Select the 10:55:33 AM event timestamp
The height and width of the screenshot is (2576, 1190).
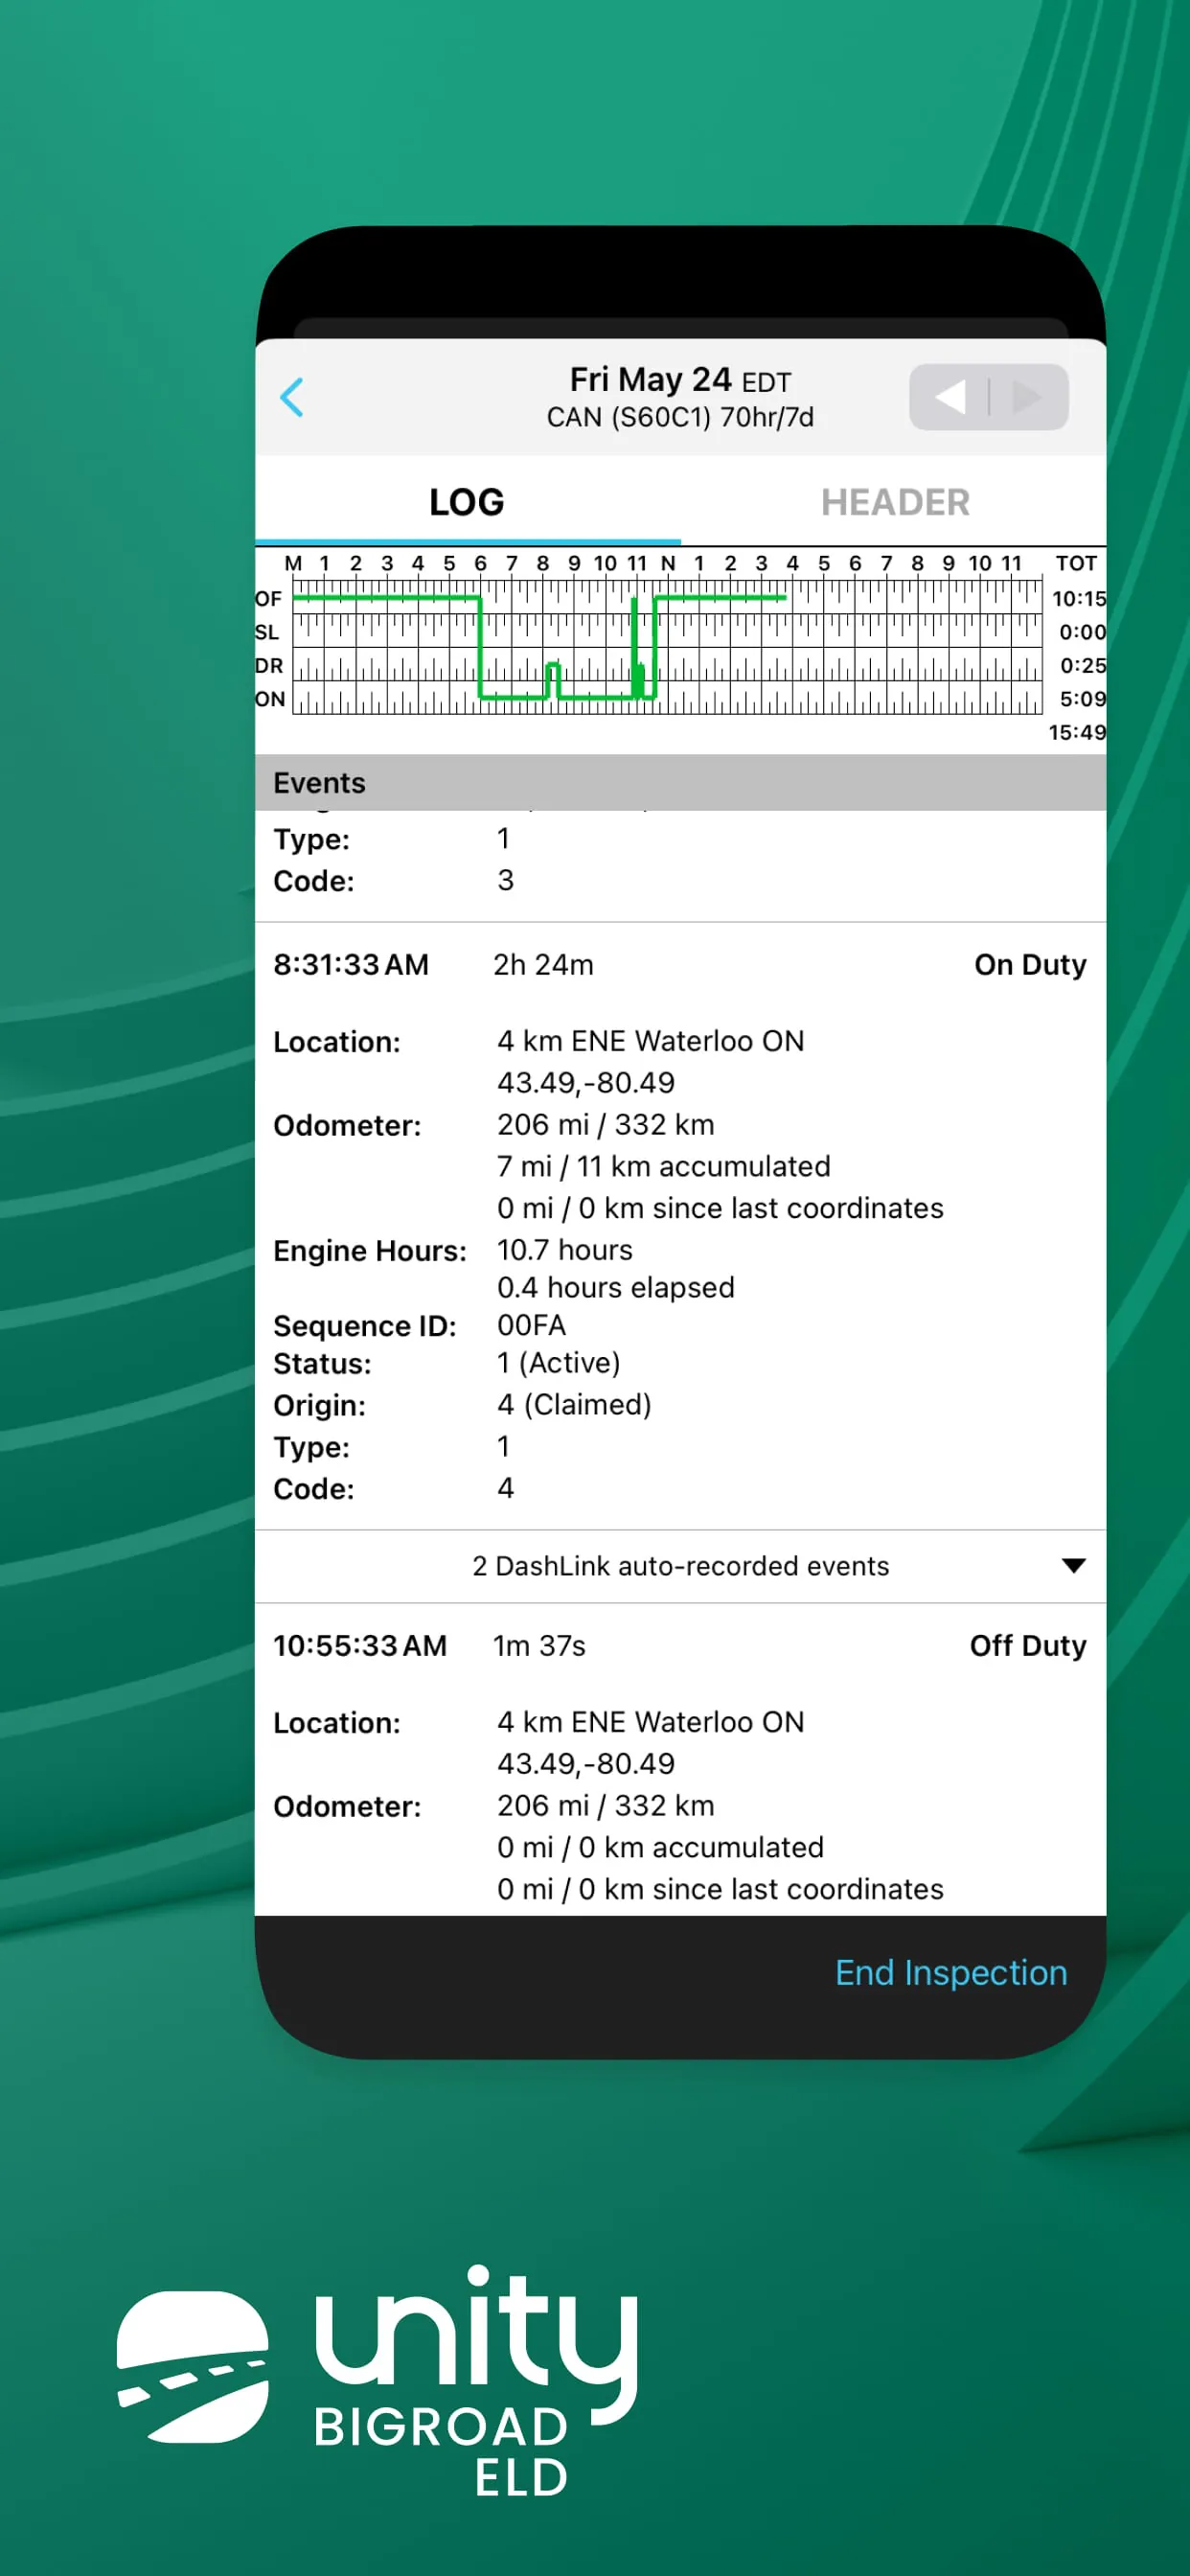[x=360, y=1645]
